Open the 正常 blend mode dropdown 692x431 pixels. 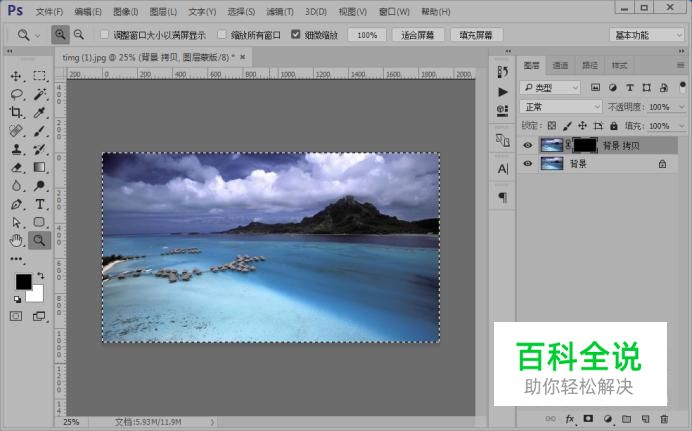pos(562,107)
